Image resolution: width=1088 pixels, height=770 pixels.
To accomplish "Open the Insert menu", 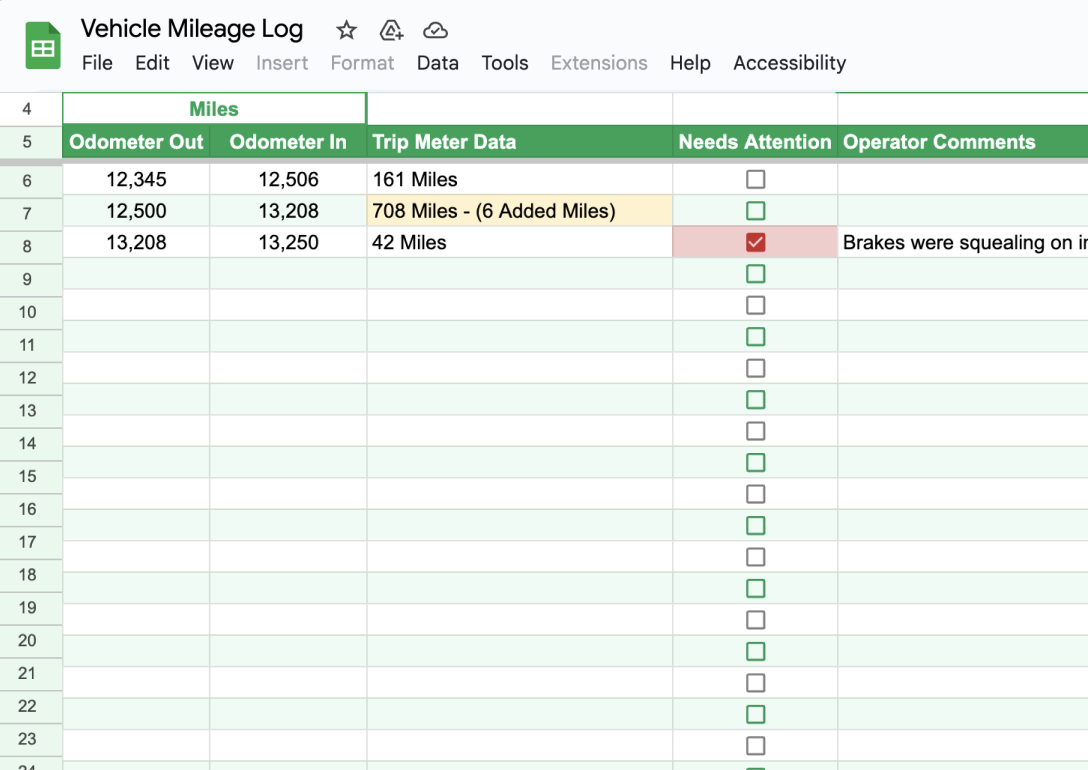I will 282,63.
